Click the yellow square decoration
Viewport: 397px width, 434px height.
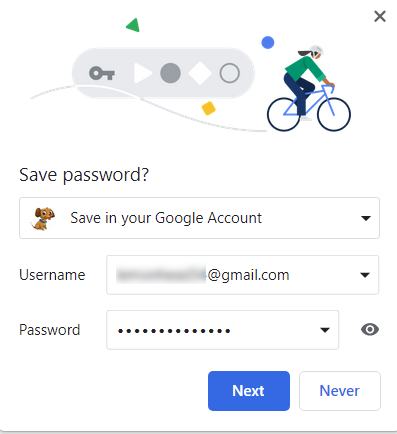(209, 108)
